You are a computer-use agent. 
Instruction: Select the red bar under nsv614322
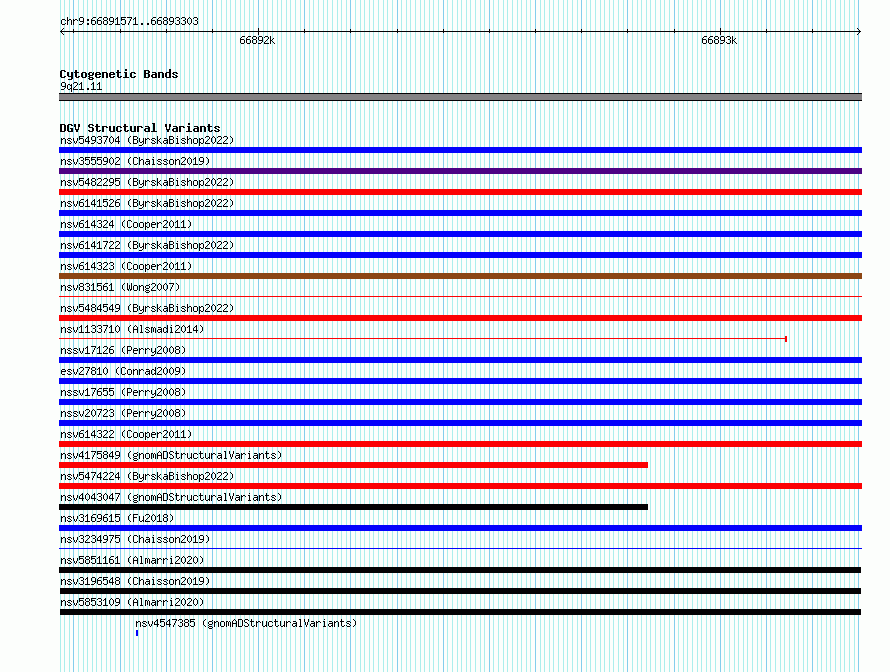460,444
